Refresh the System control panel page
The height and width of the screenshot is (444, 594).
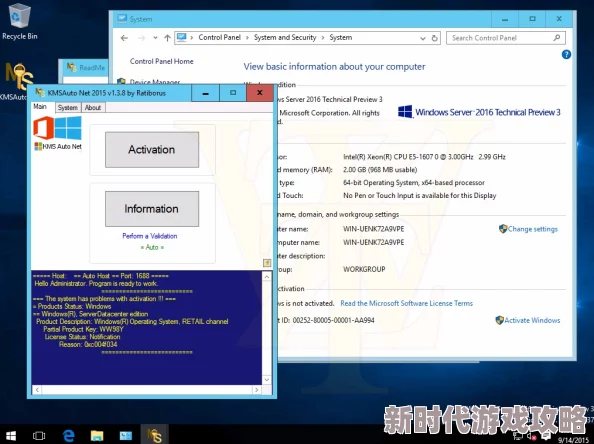tap(435, 38)
